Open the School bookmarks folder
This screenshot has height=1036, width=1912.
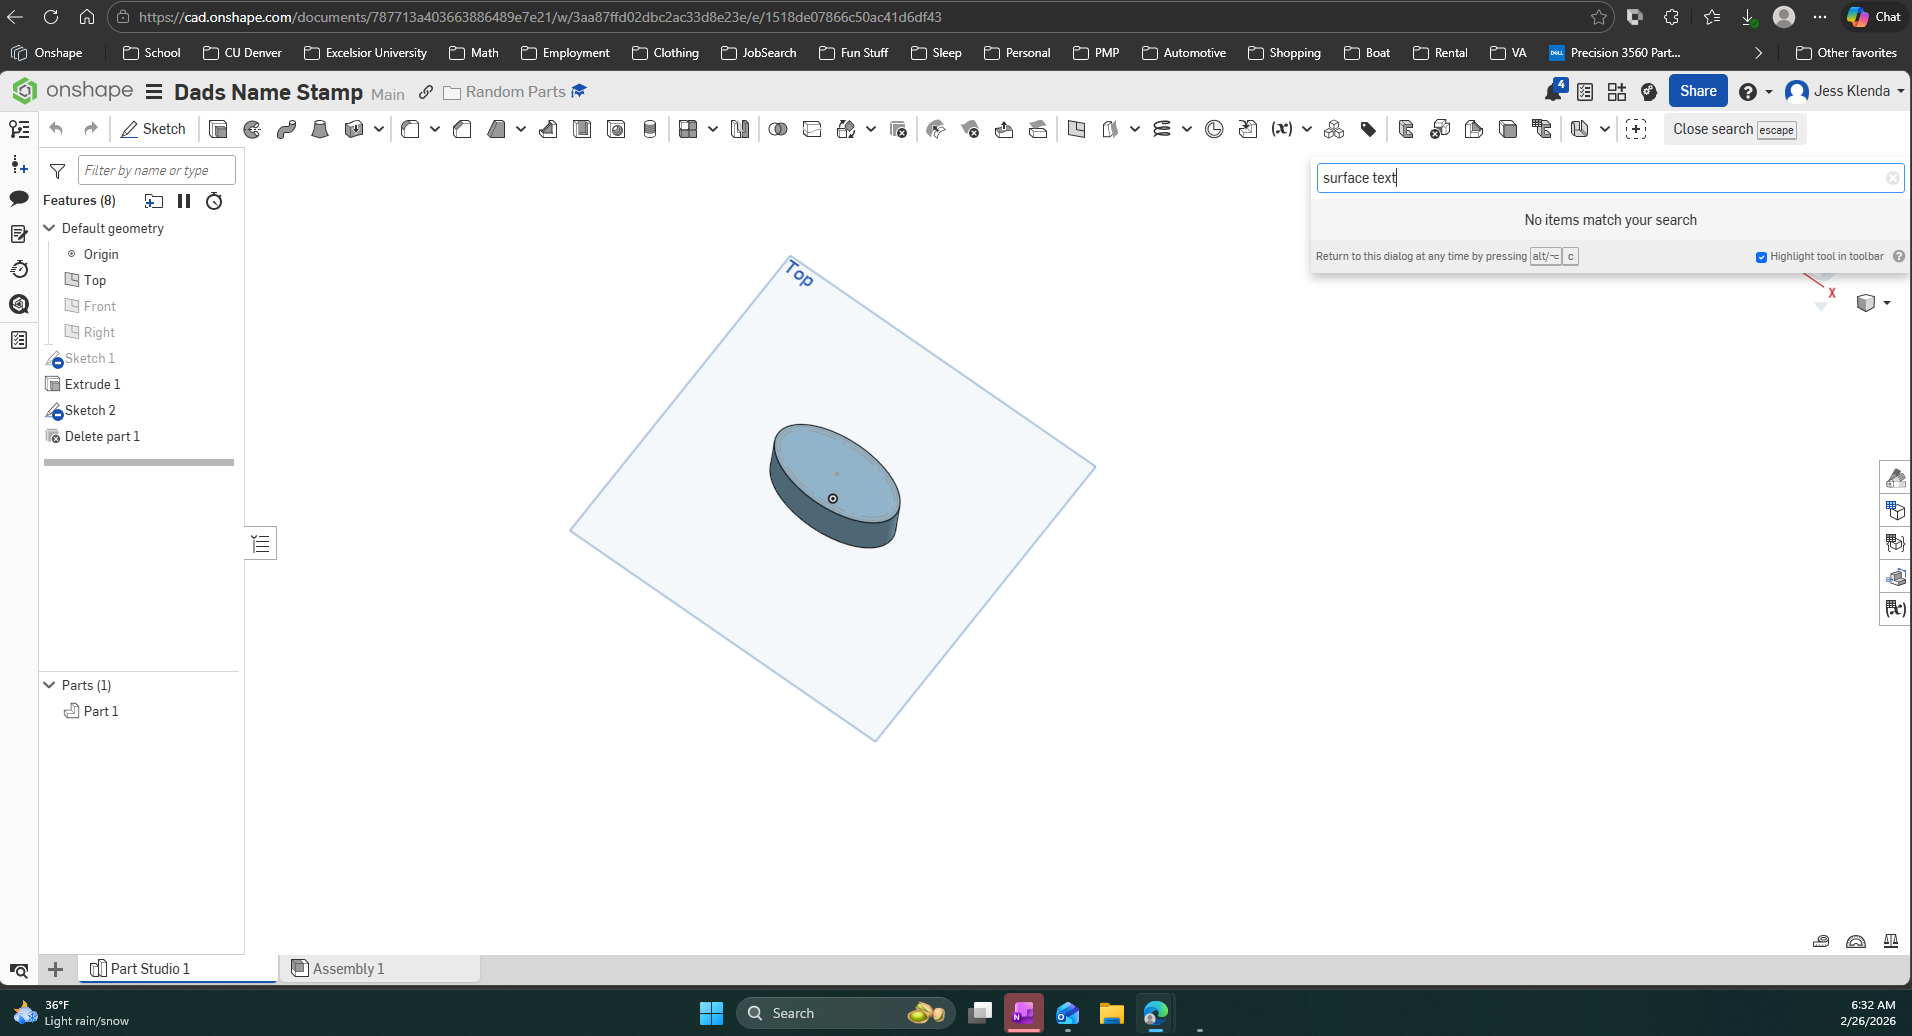click(x=152, y=53)
